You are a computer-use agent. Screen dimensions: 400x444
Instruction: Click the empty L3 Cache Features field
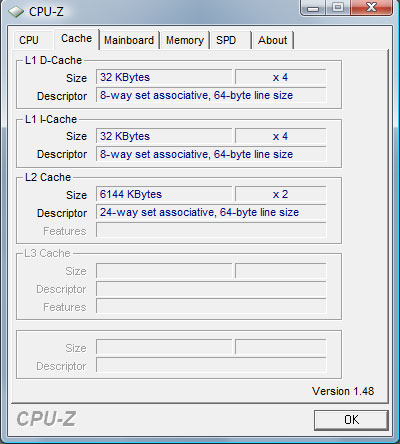[211, 306]
